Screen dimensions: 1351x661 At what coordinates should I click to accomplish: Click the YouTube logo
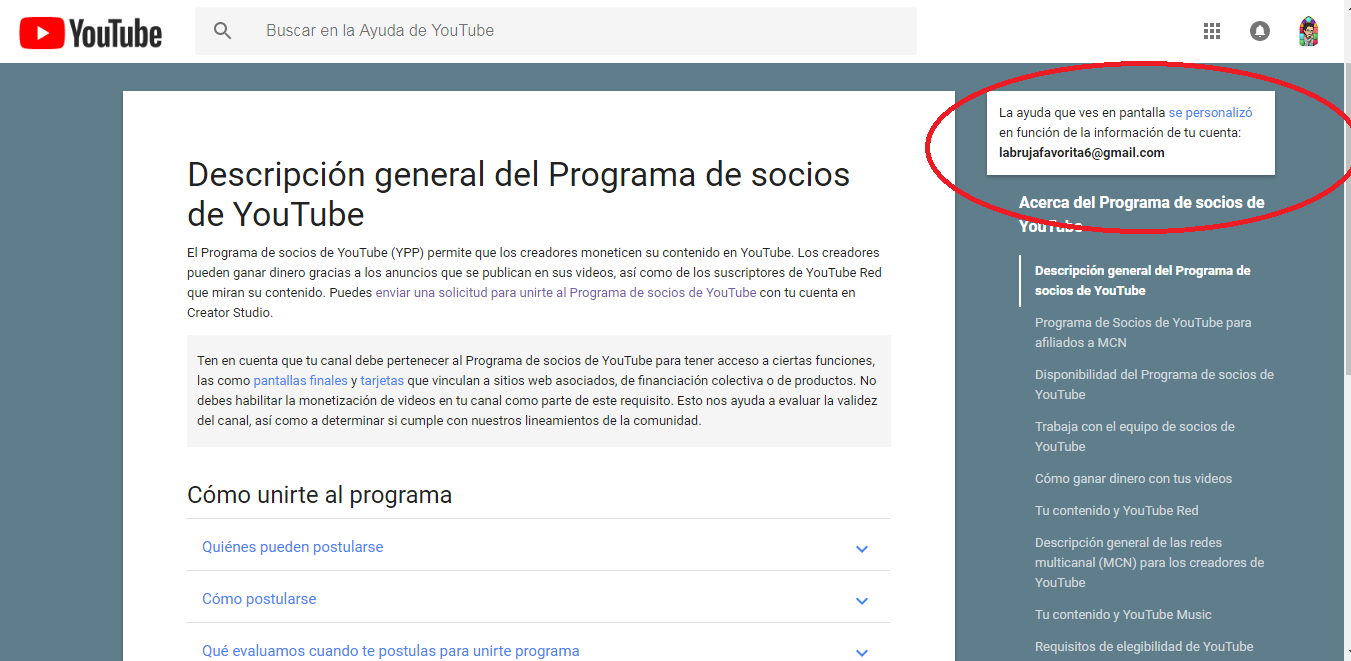click(x=91, y=32)
